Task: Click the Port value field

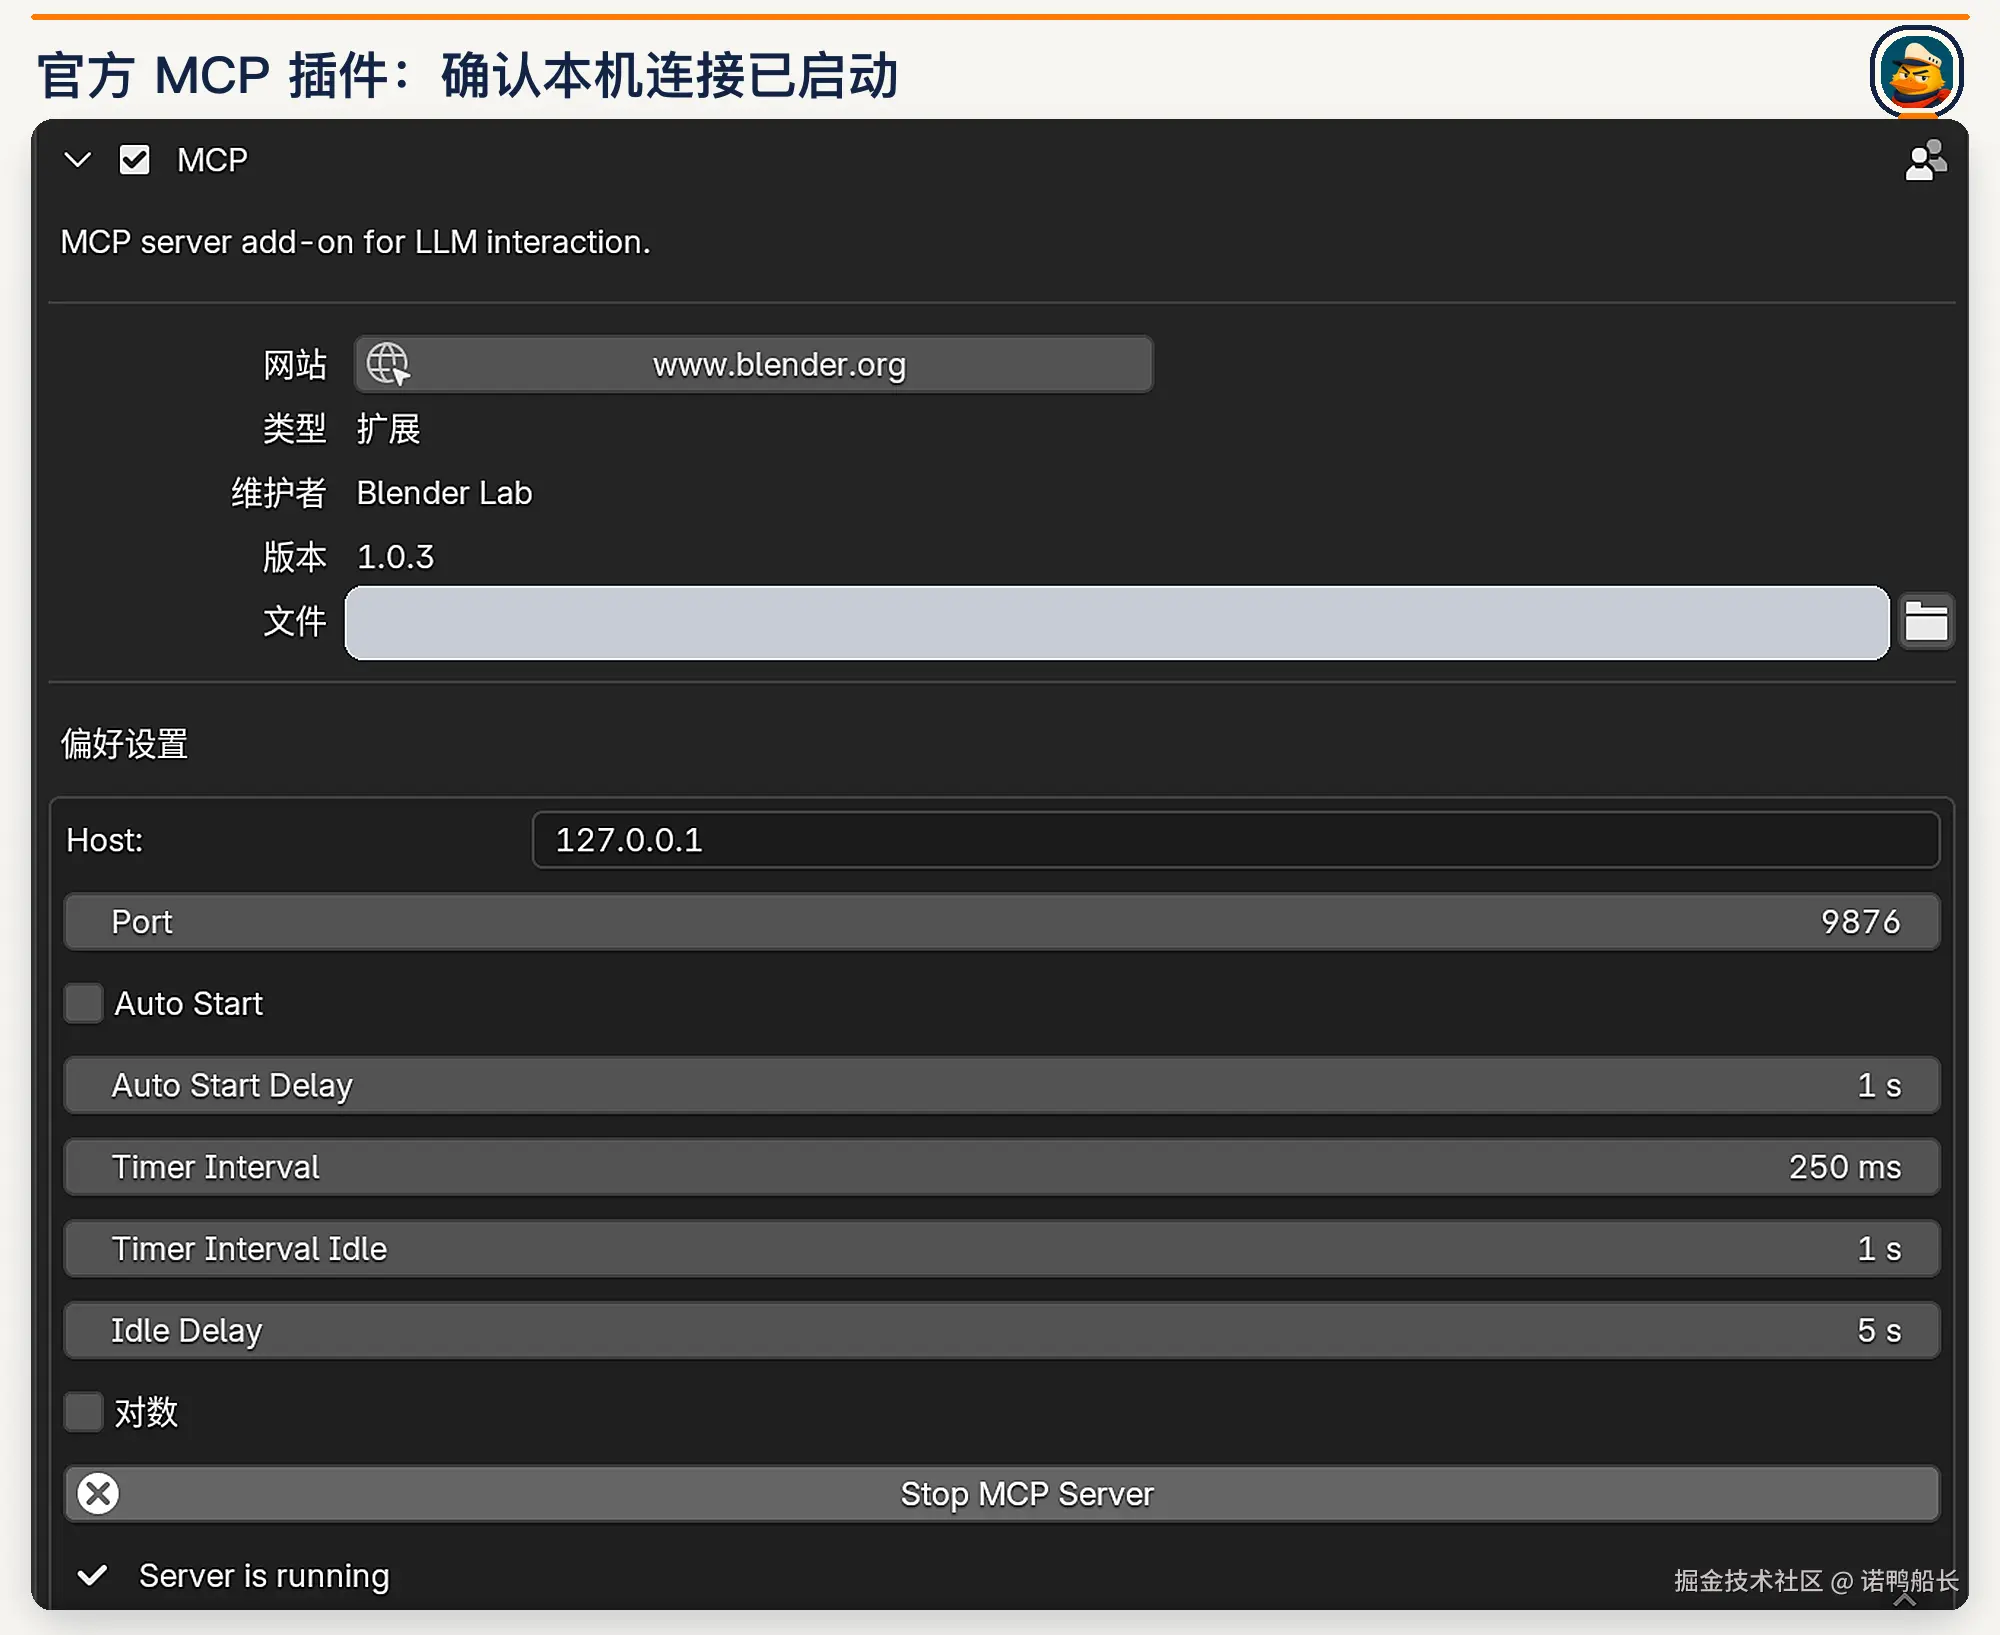Action: (x=1002, y=922)
